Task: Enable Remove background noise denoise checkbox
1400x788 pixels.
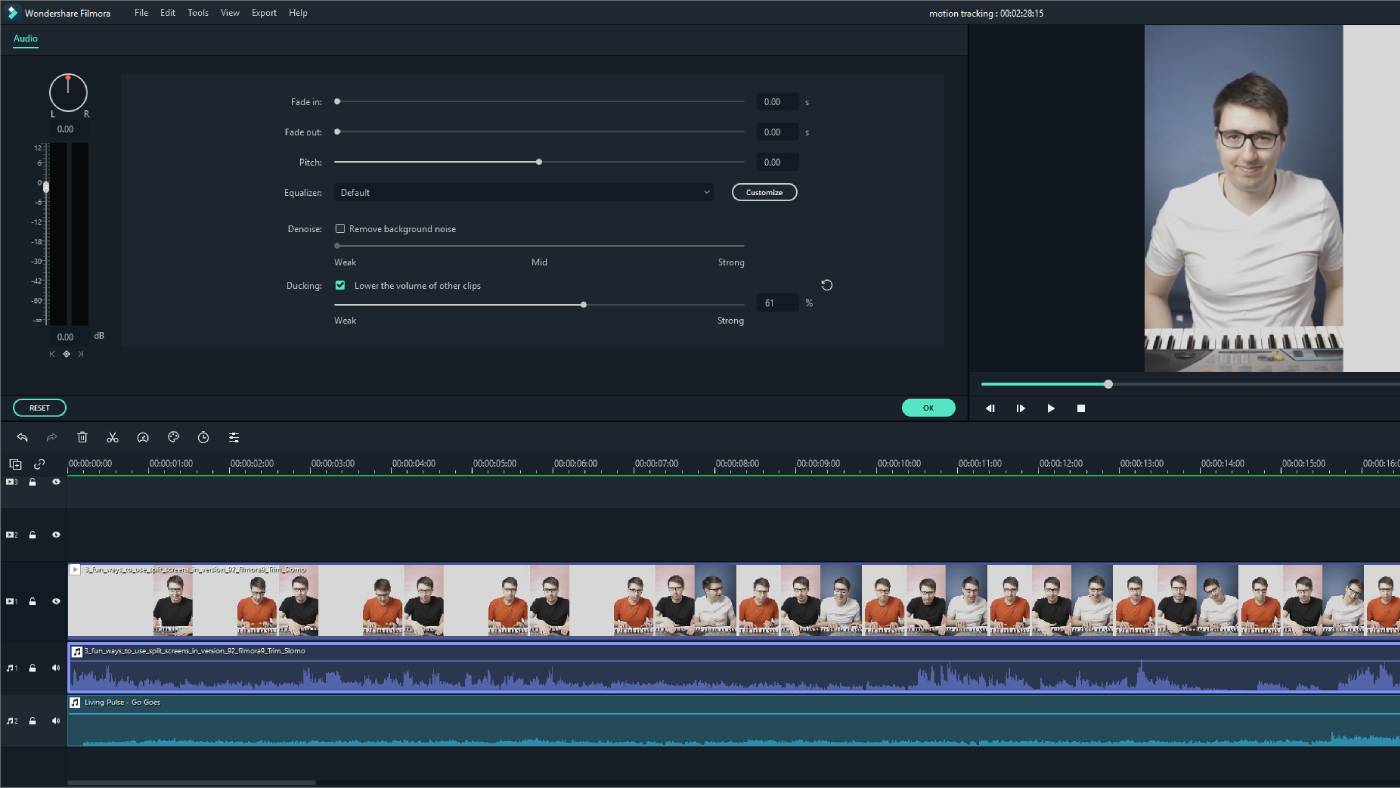Action: (x=340, y=228)
